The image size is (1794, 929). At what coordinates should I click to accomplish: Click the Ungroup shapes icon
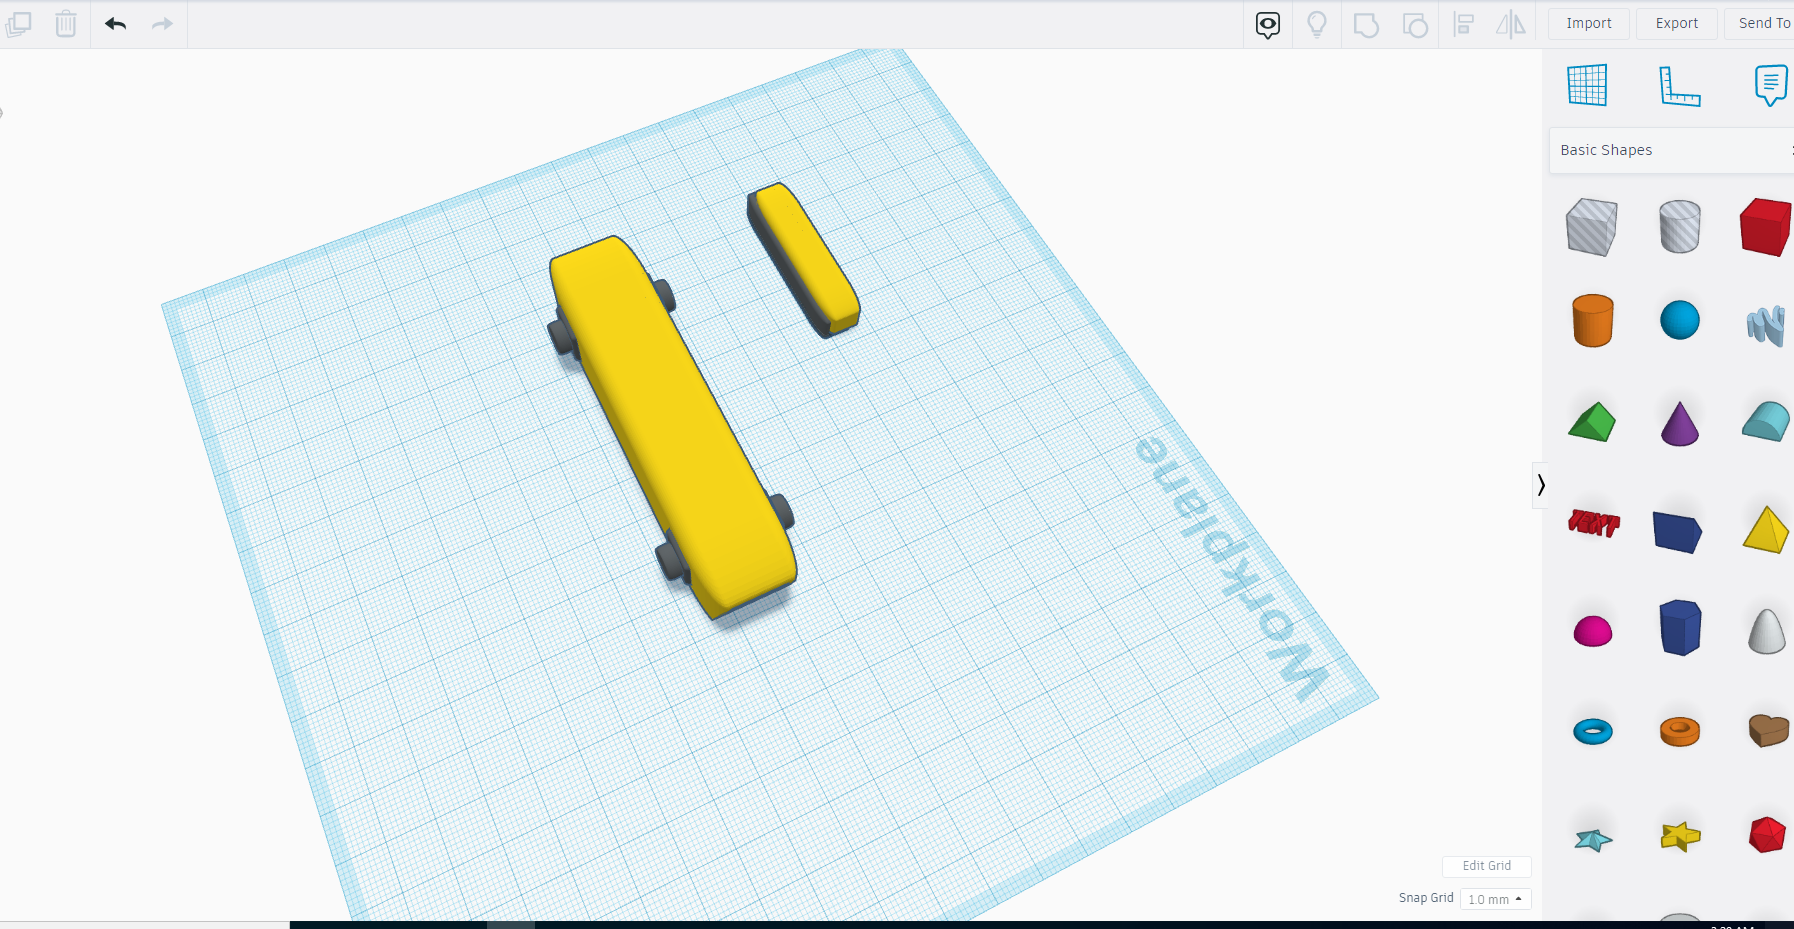[1415, 25]
